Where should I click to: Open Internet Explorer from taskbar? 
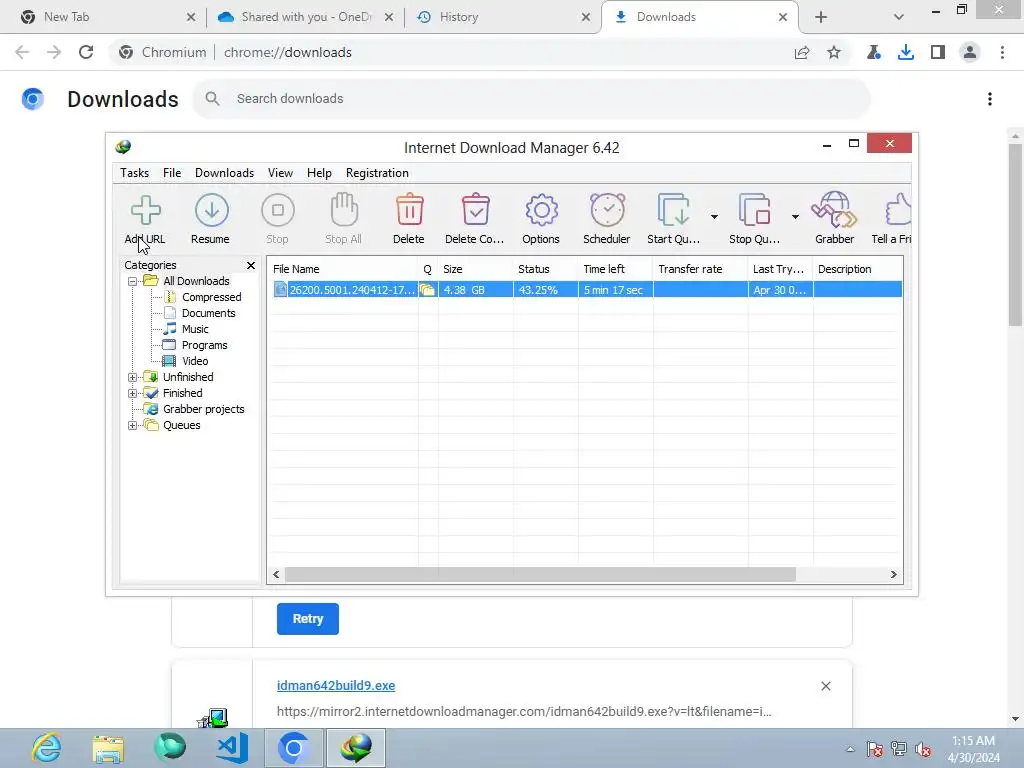46,748
